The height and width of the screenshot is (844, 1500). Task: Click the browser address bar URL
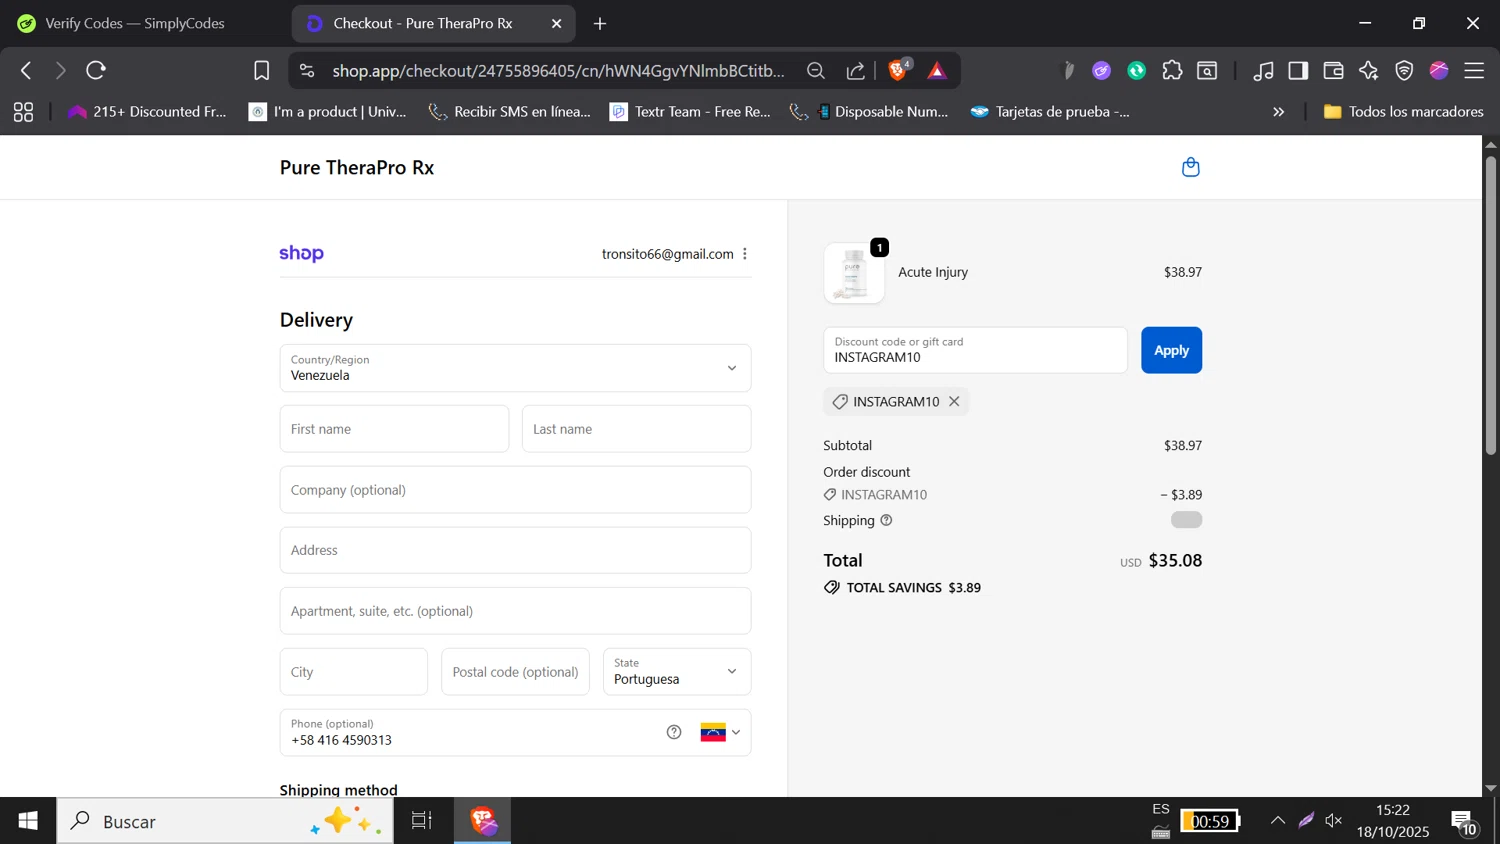558,71
